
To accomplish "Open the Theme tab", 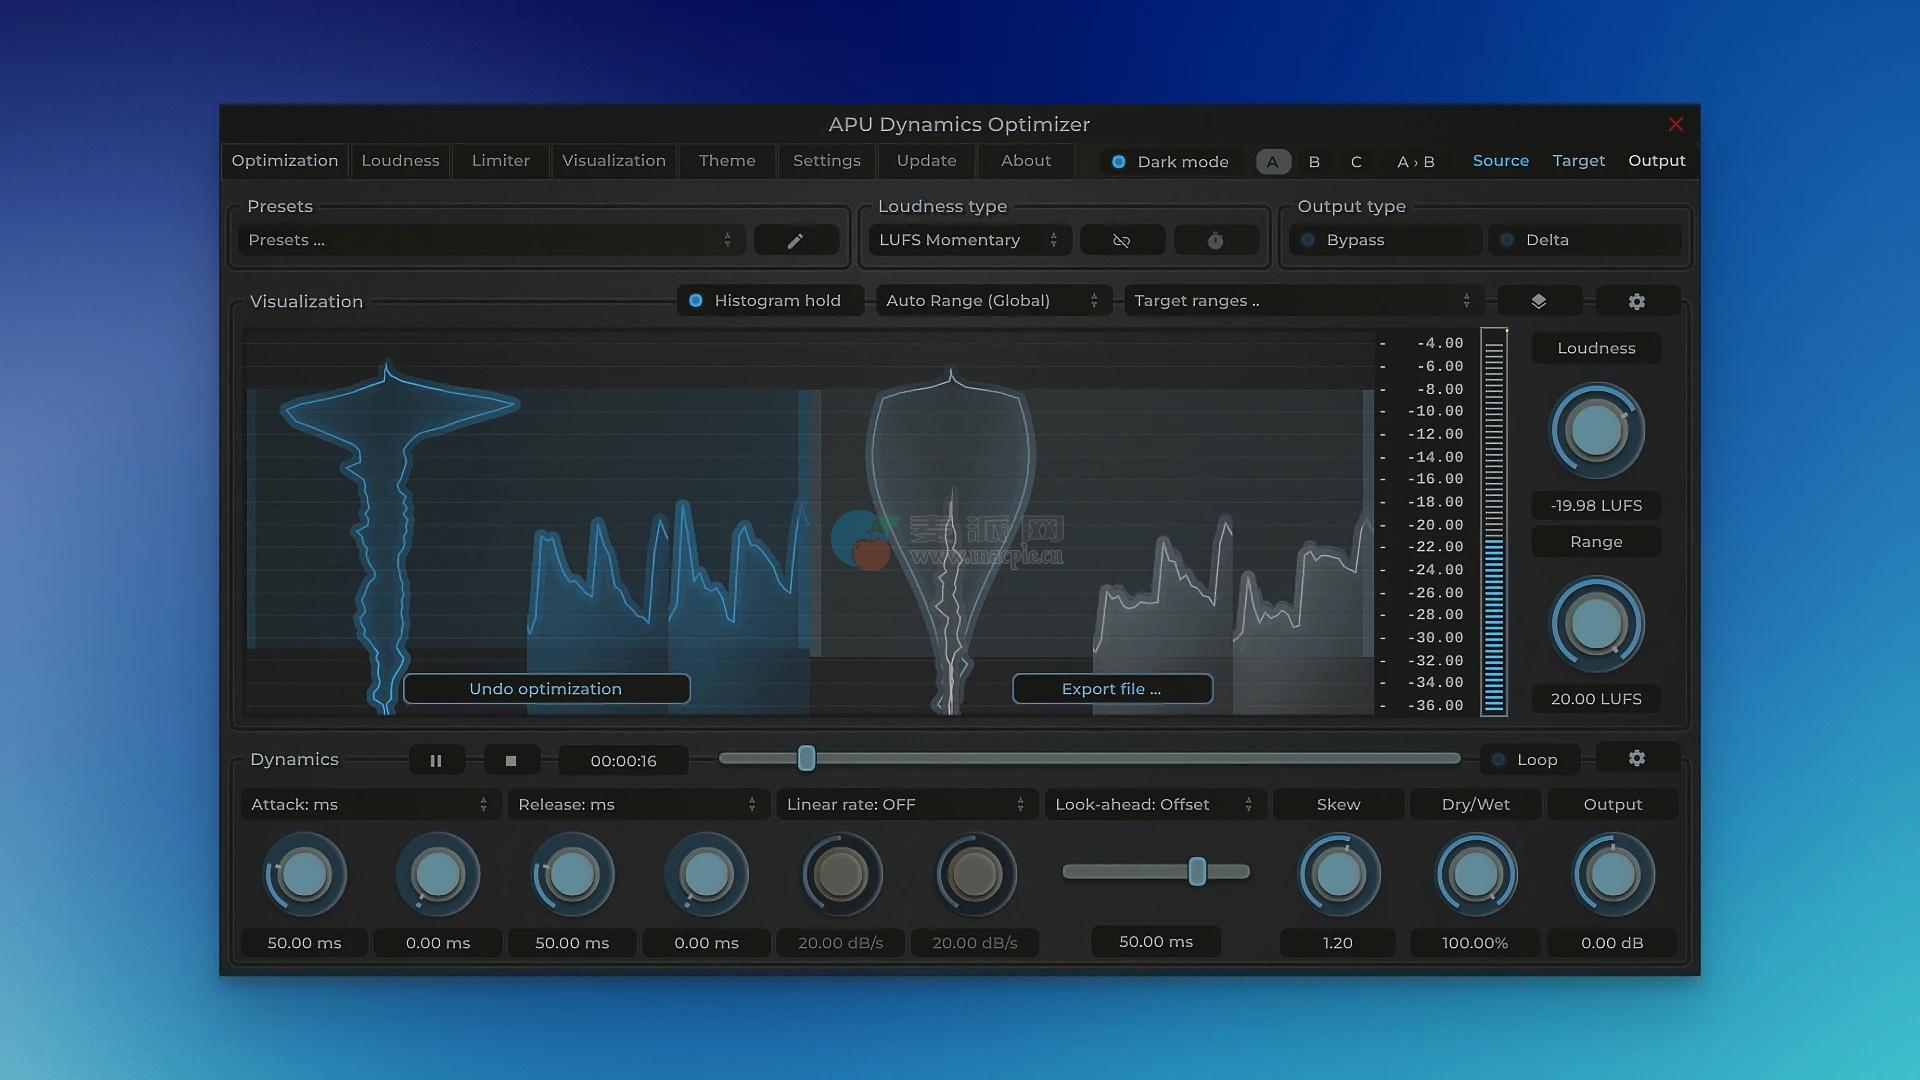I will (727, 161).
